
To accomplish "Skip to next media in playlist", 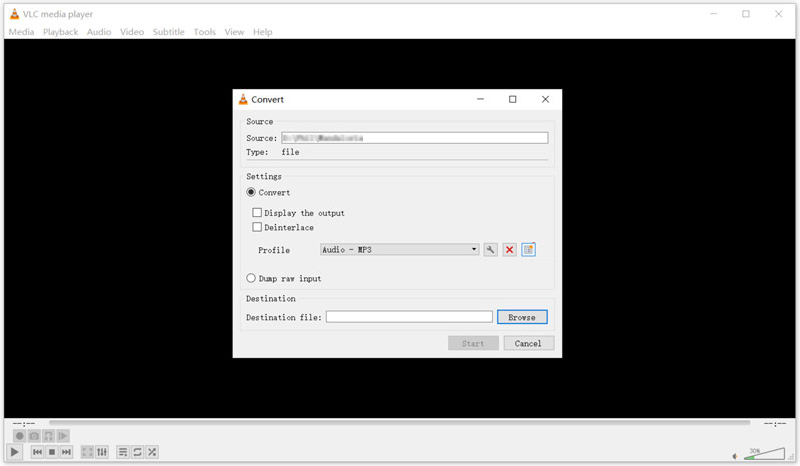I will tap(66, 452).
